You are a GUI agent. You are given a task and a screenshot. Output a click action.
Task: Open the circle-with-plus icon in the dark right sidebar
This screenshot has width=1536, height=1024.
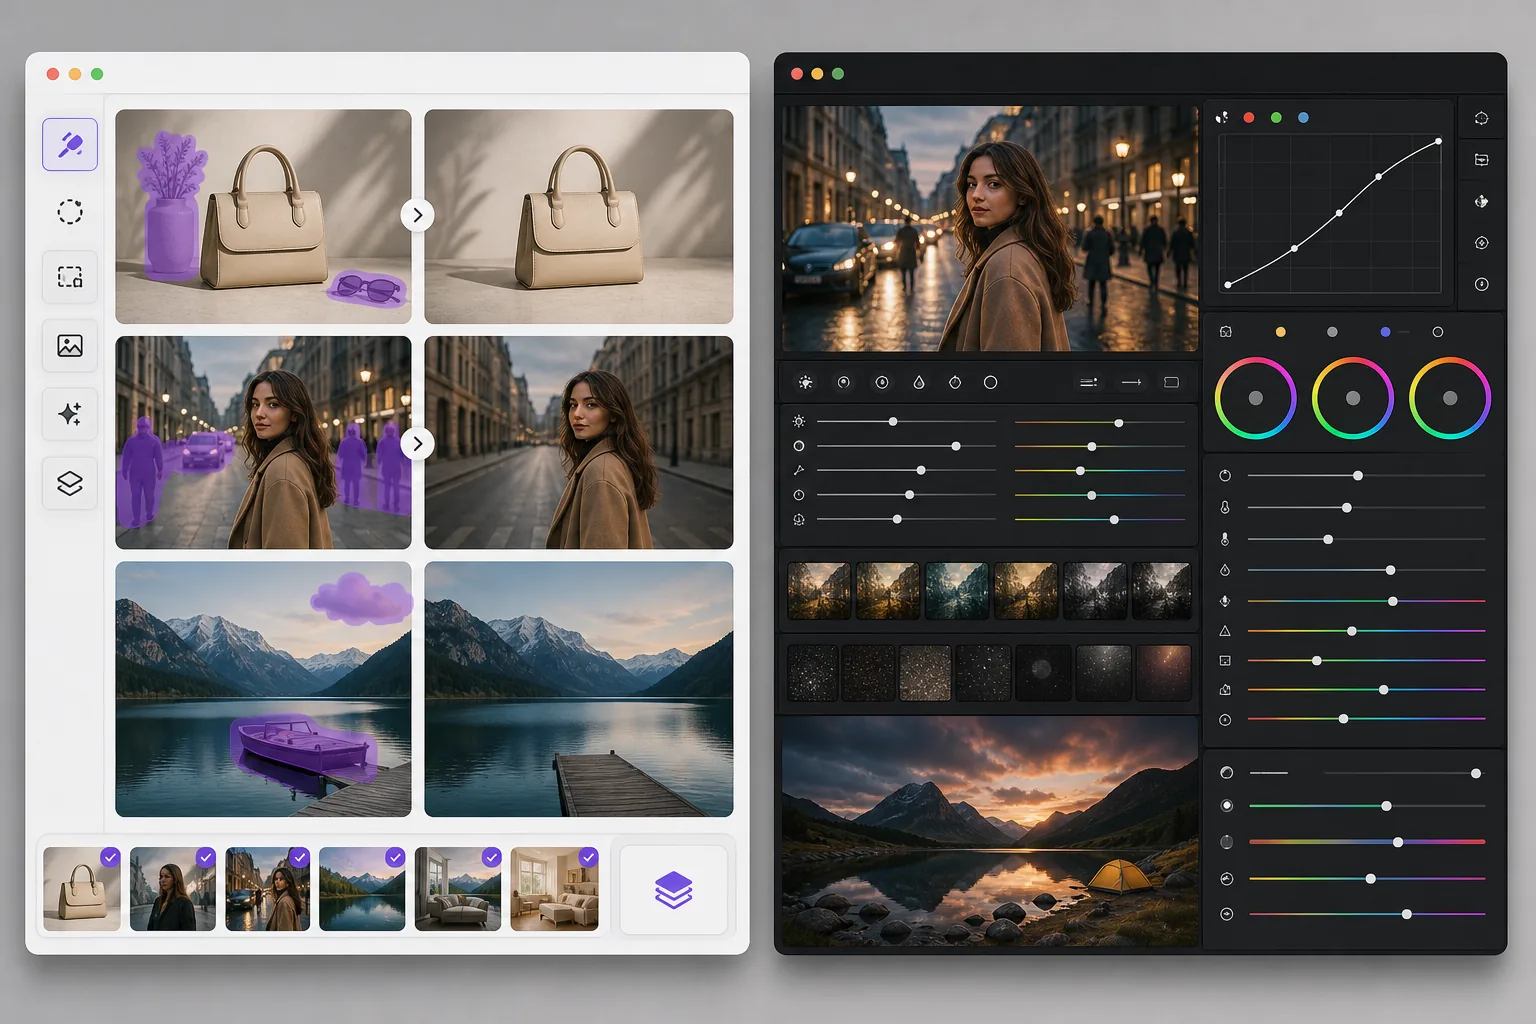click(1481, 242)
